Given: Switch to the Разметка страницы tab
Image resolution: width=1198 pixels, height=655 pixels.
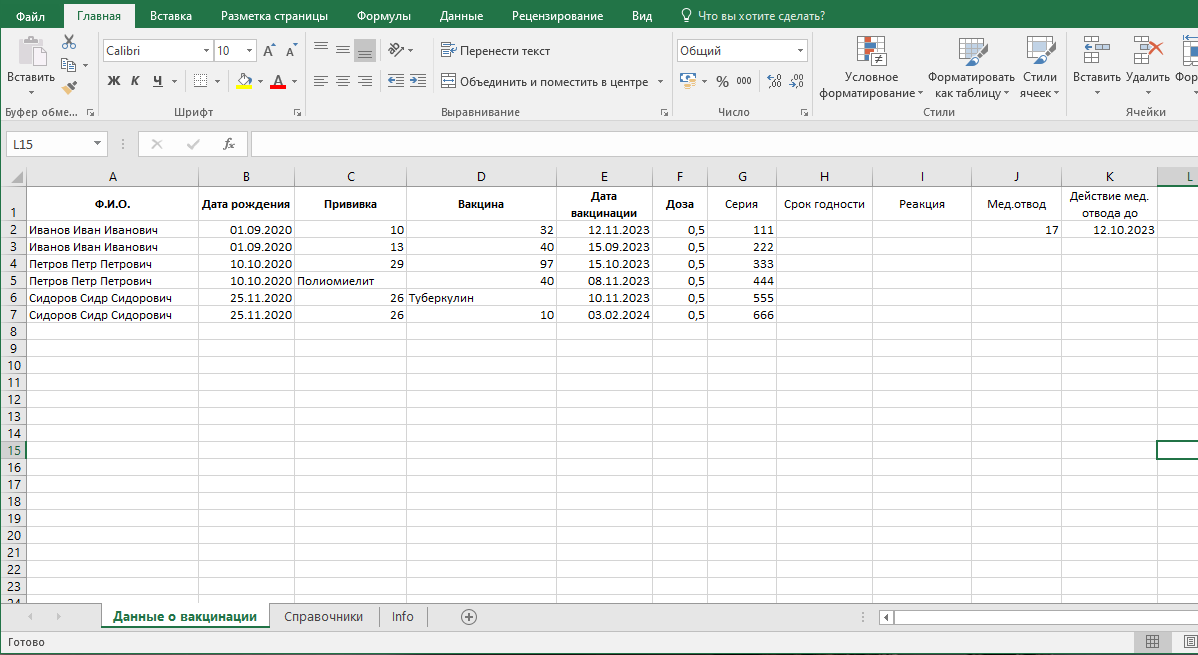Looking at the screenshot, I should pyautogui.click(x=274, y=16).
